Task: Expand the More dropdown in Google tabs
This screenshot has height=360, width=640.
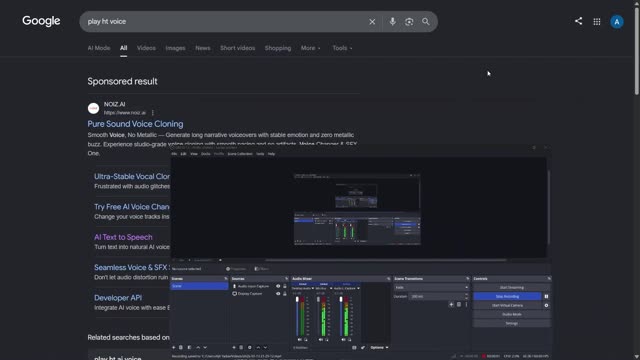Action: coord(311,48)
